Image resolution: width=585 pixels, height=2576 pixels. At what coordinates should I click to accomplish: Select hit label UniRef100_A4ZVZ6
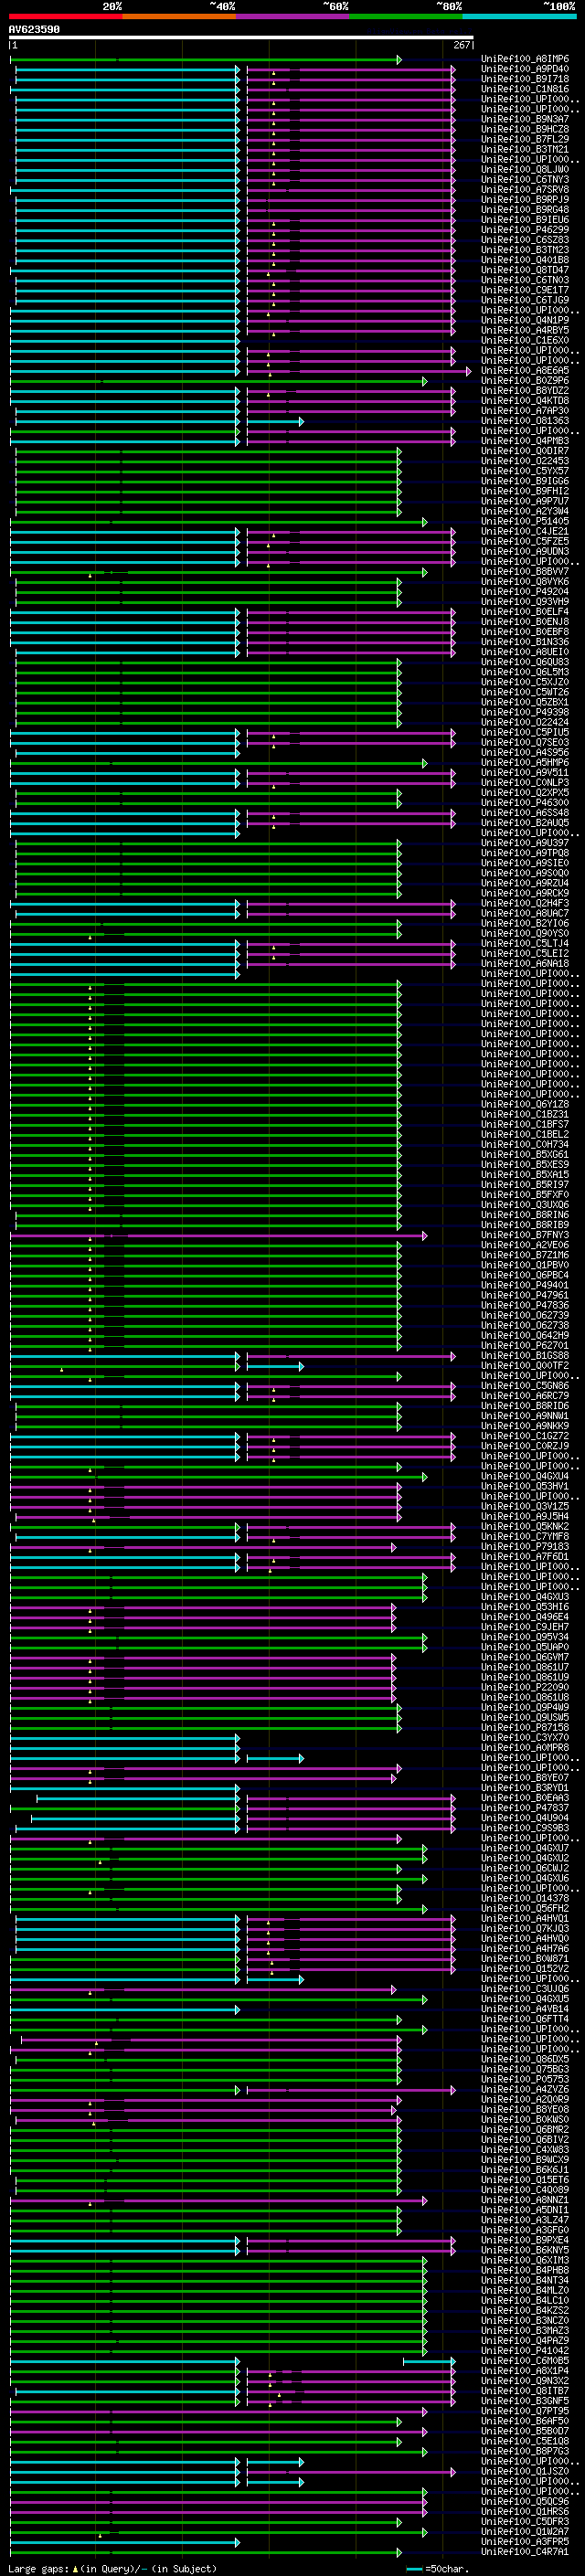tap(525, 2089)
